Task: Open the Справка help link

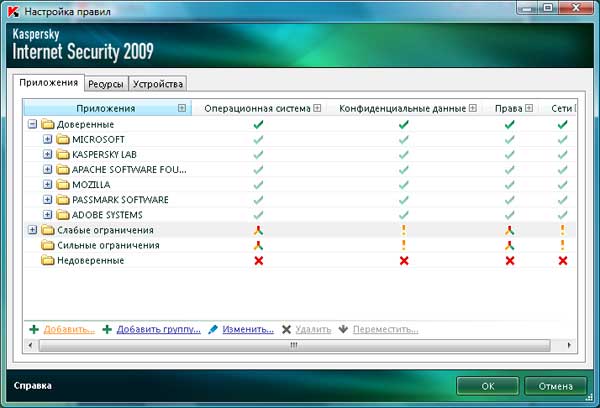Action: [33, 385]
